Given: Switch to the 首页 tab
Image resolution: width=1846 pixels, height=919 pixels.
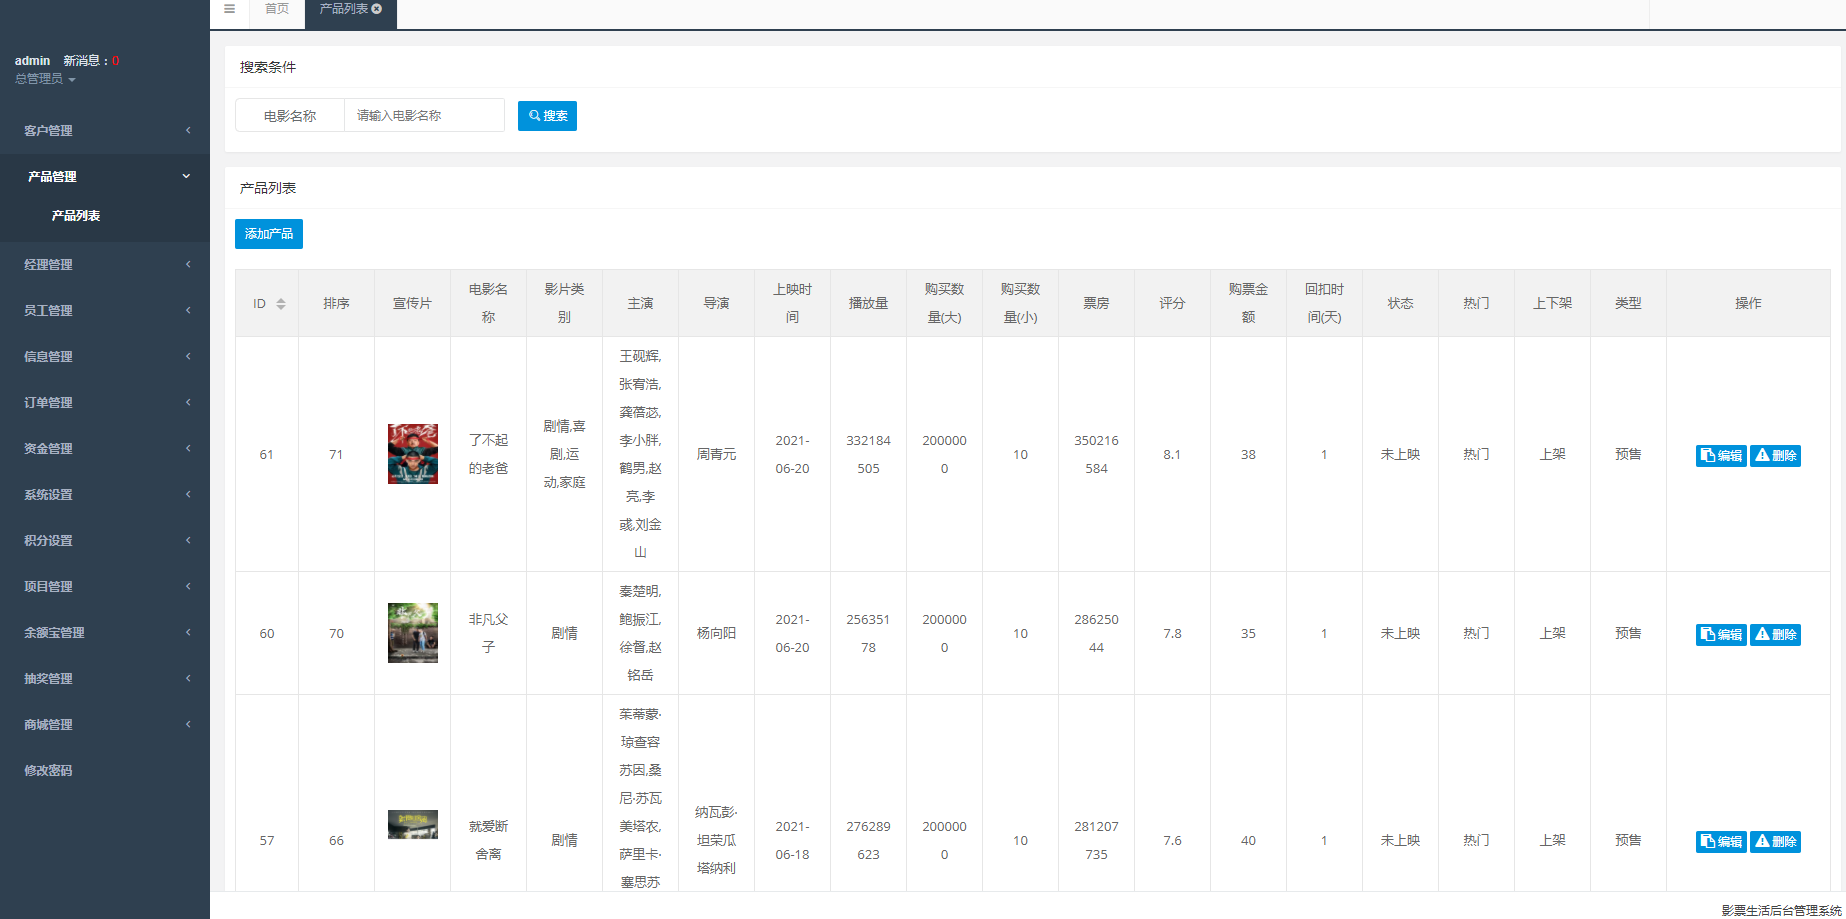Looking at the screenshot, I should pos(277,9).
